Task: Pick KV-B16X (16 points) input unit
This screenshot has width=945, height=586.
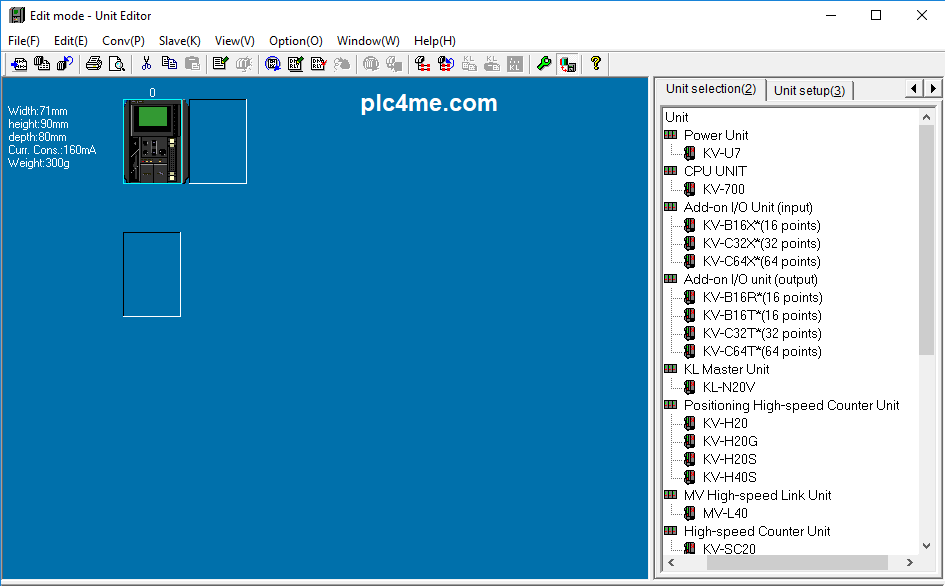Action: (761, 225)
